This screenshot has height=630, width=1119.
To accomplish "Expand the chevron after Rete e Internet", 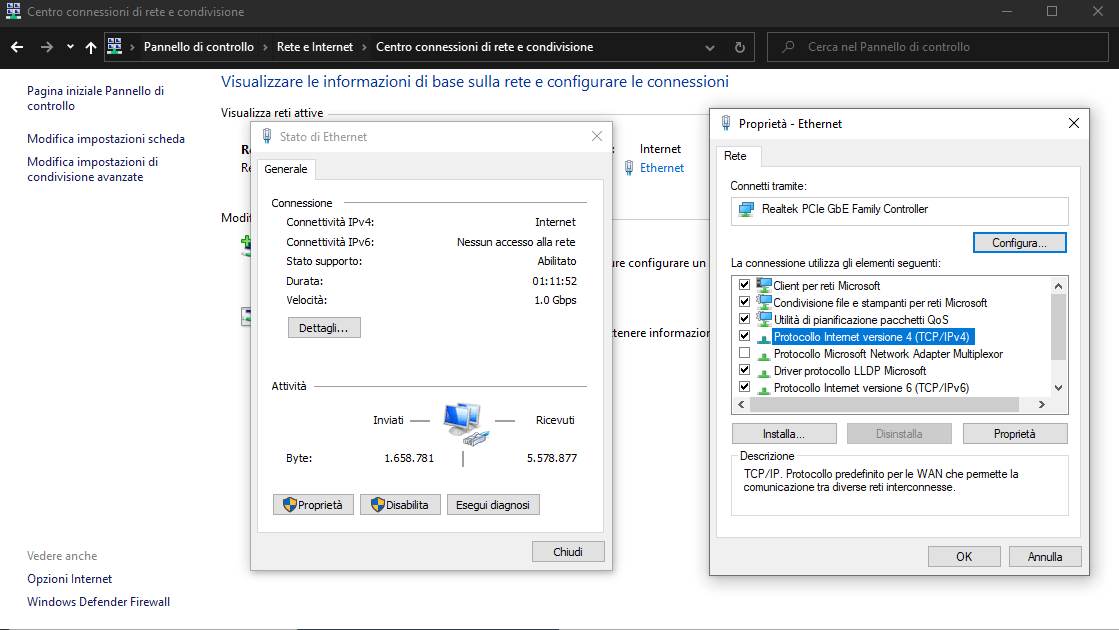I will [365, 47].
